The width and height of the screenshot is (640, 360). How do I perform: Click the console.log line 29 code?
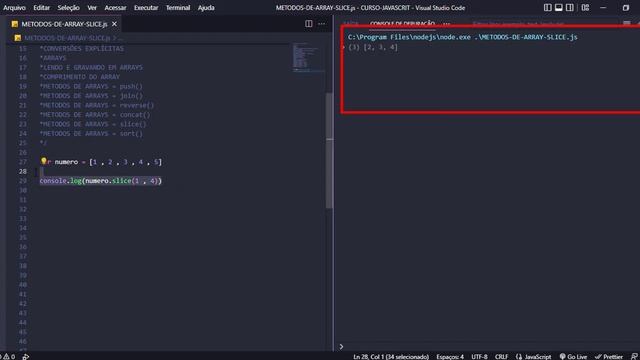101,181
